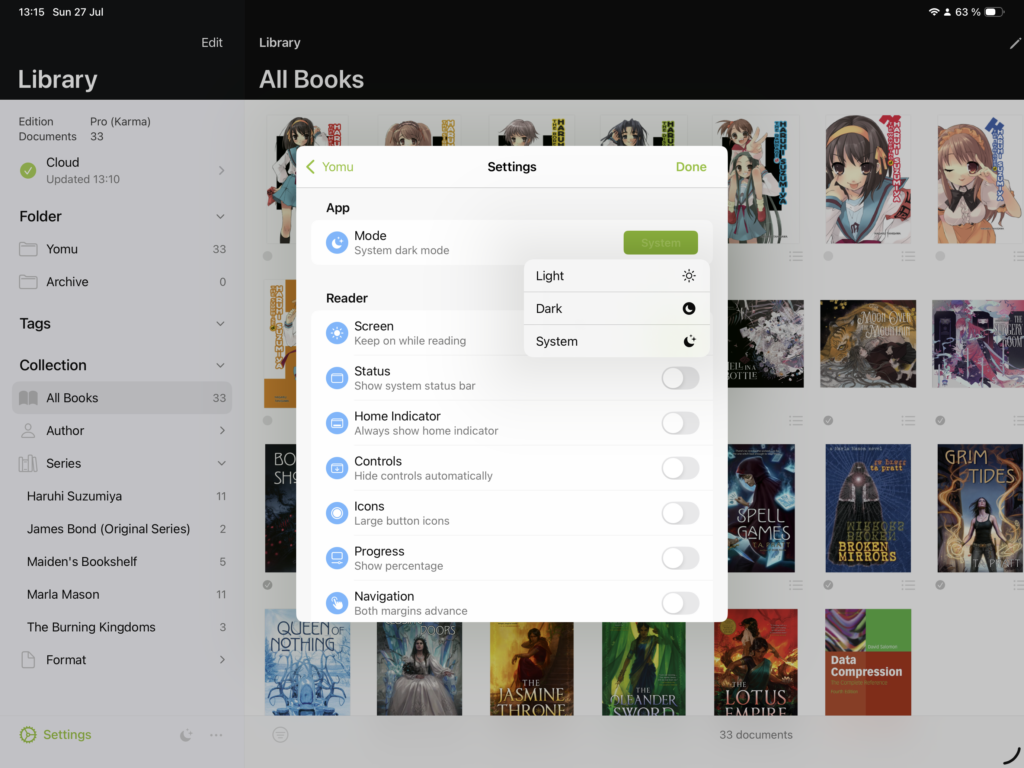Collapse the Collection section chevron
Screen dimensions: 1024x768
(221, 366)
